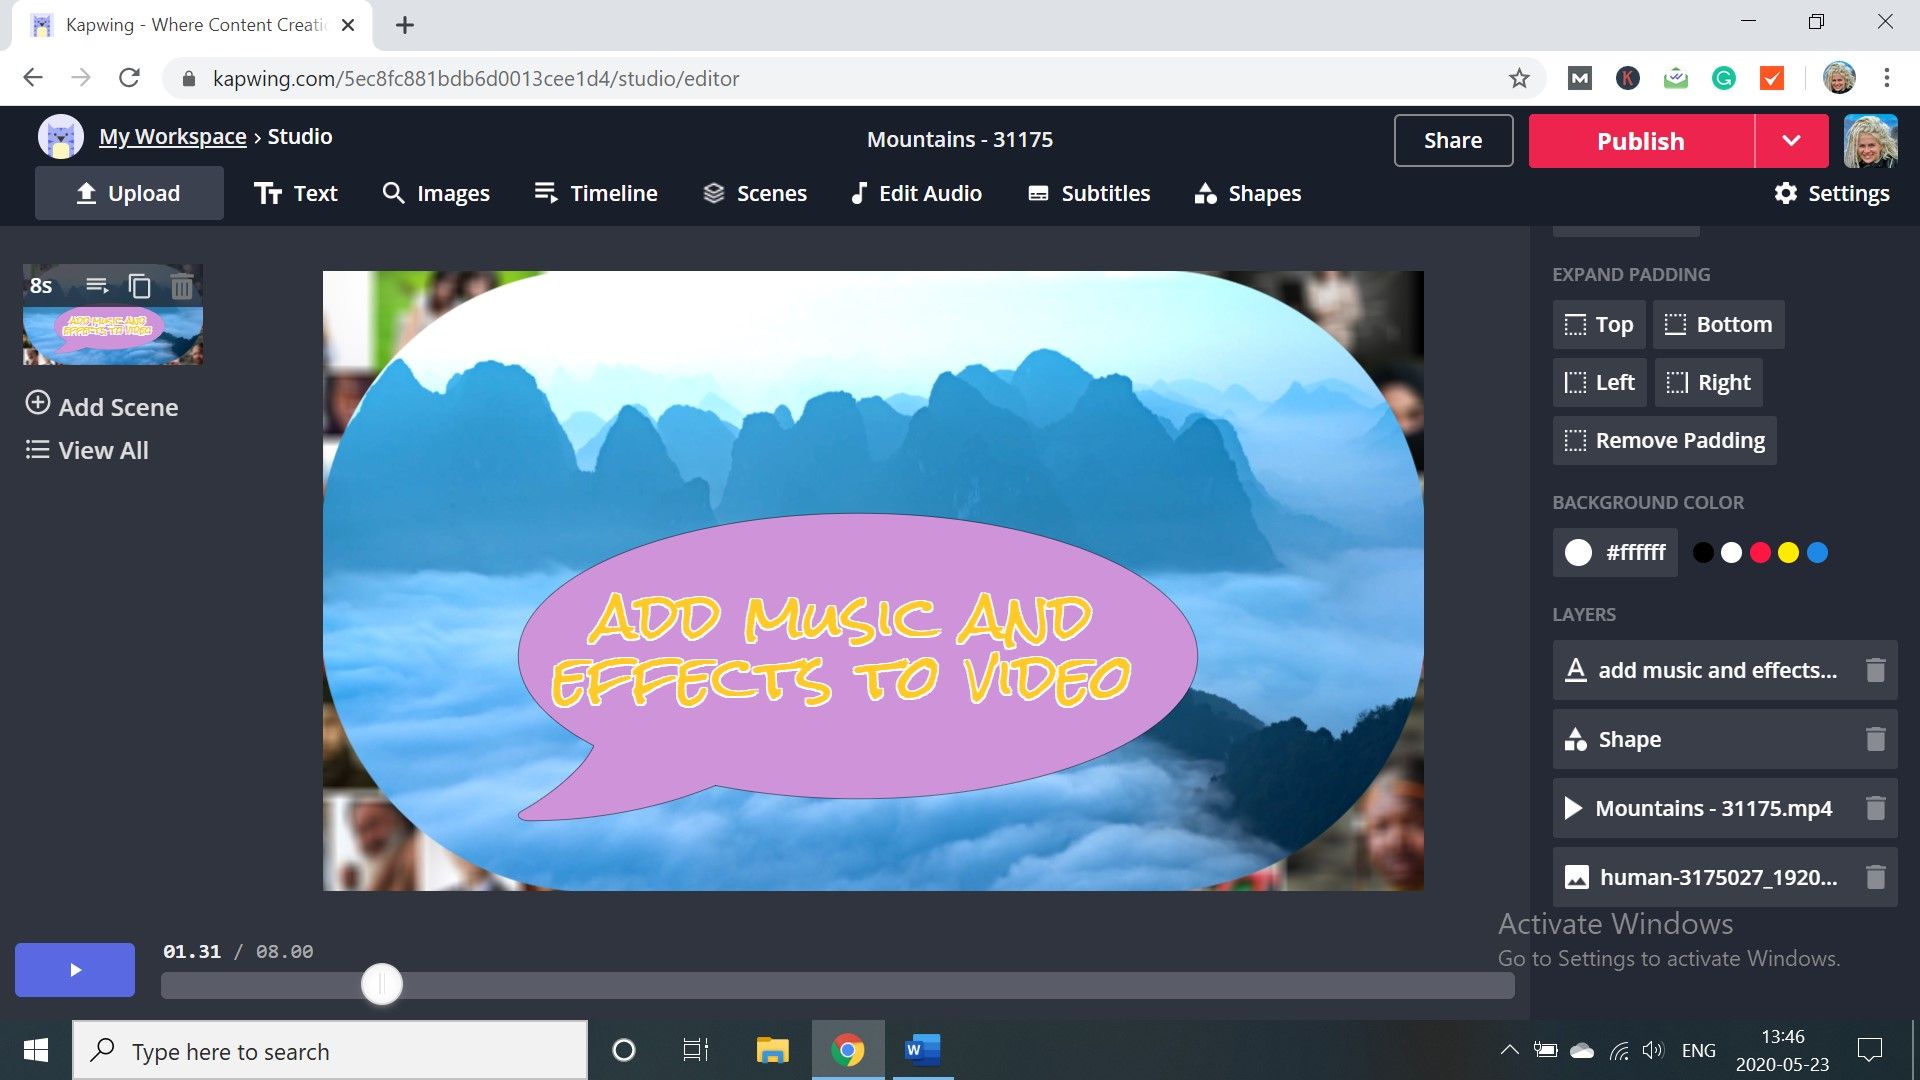Image resolution: width=1920 pixels, height=1080 pixels.
Task: Open the Settings panel
Action: click(1831, 193)
